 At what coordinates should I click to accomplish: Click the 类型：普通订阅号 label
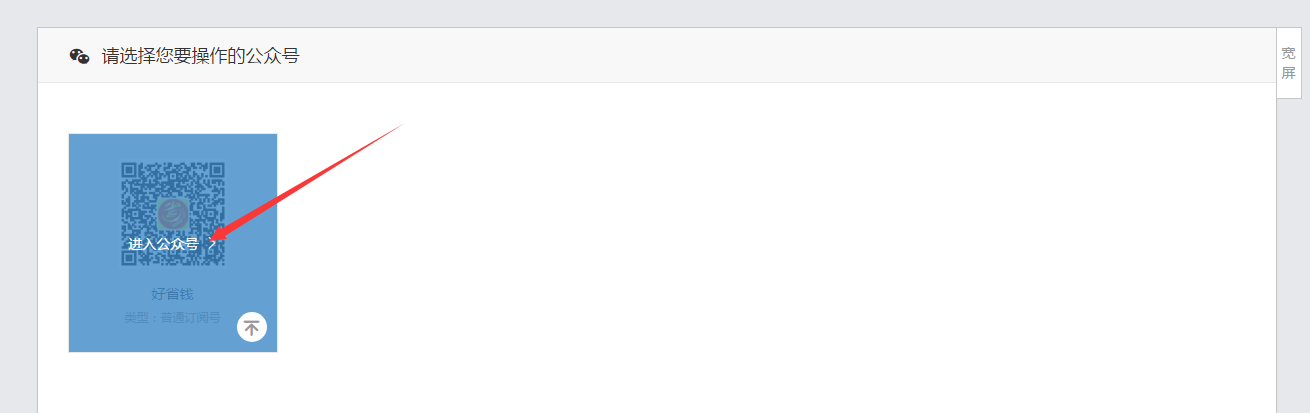point(172,318)
